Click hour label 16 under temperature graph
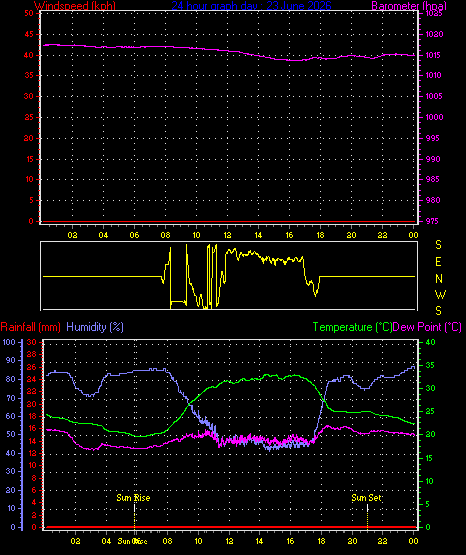 290,541
